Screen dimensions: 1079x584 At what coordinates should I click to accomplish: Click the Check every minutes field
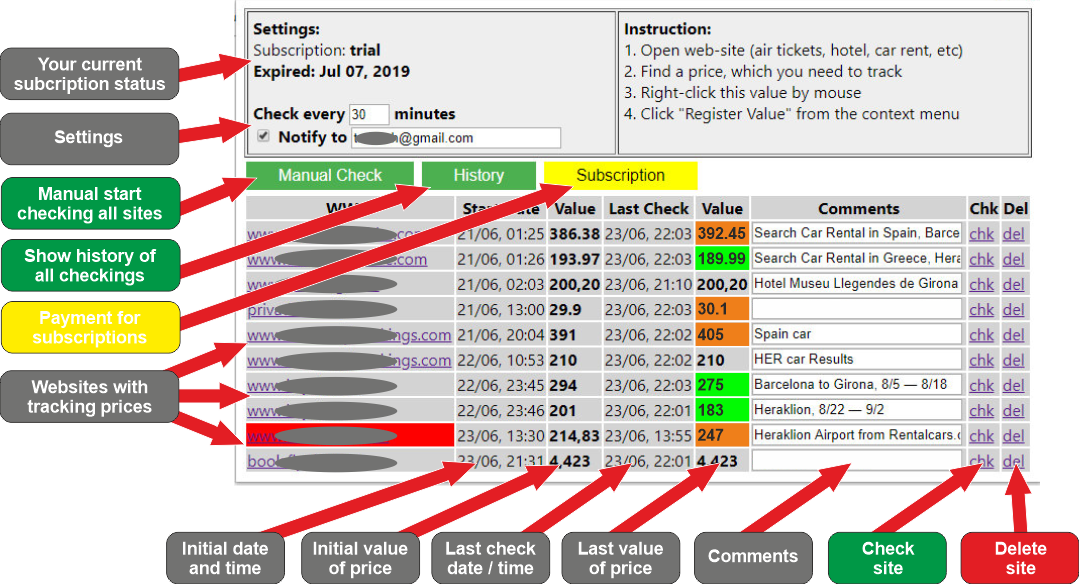coord(369,115)
